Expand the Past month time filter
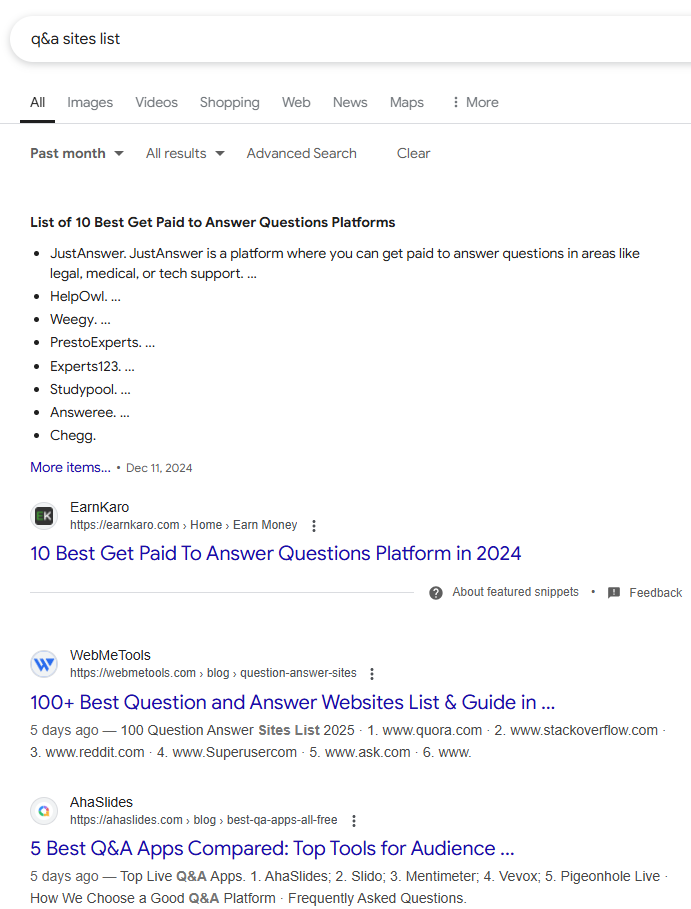691x909 pixels. click(77, 153)
